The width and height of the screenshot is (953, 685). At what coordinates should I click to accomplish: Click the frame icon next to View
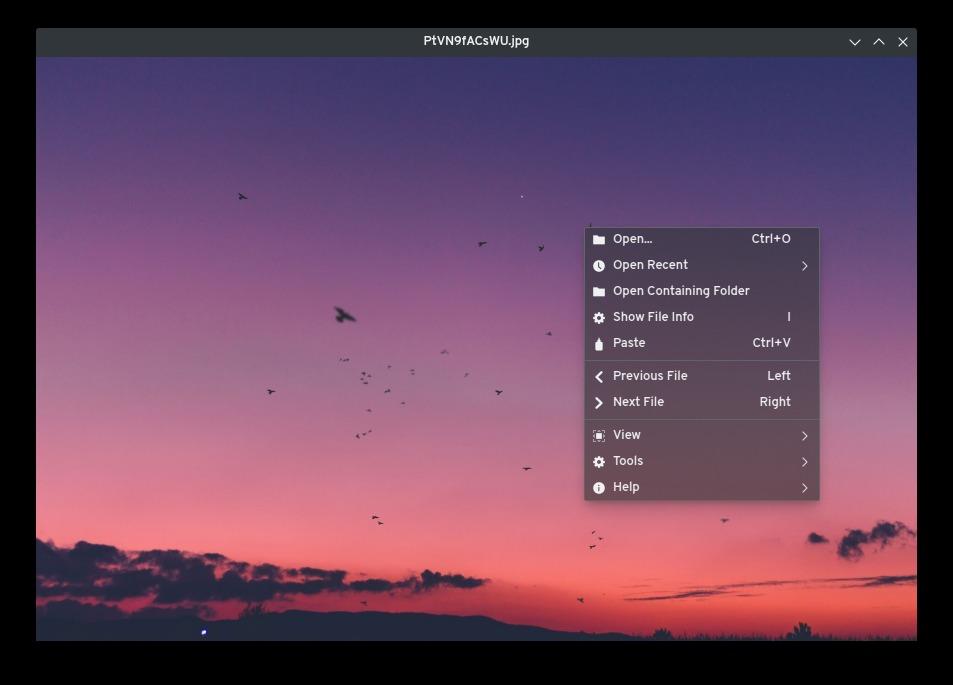click(598, 434)
